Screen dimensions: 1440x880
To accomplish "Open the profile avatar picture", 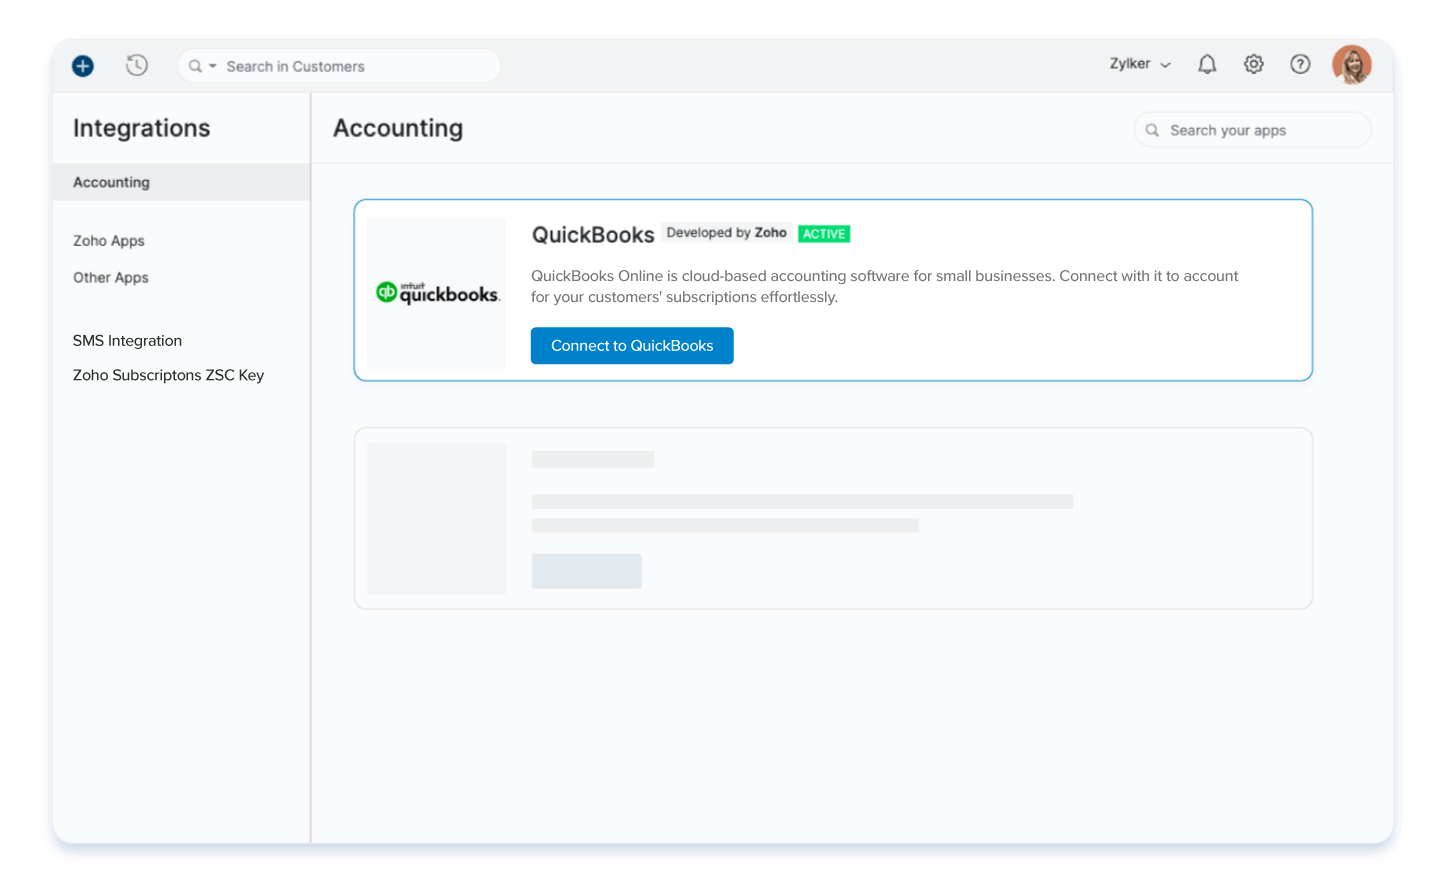I will [x=1352, y=64].
